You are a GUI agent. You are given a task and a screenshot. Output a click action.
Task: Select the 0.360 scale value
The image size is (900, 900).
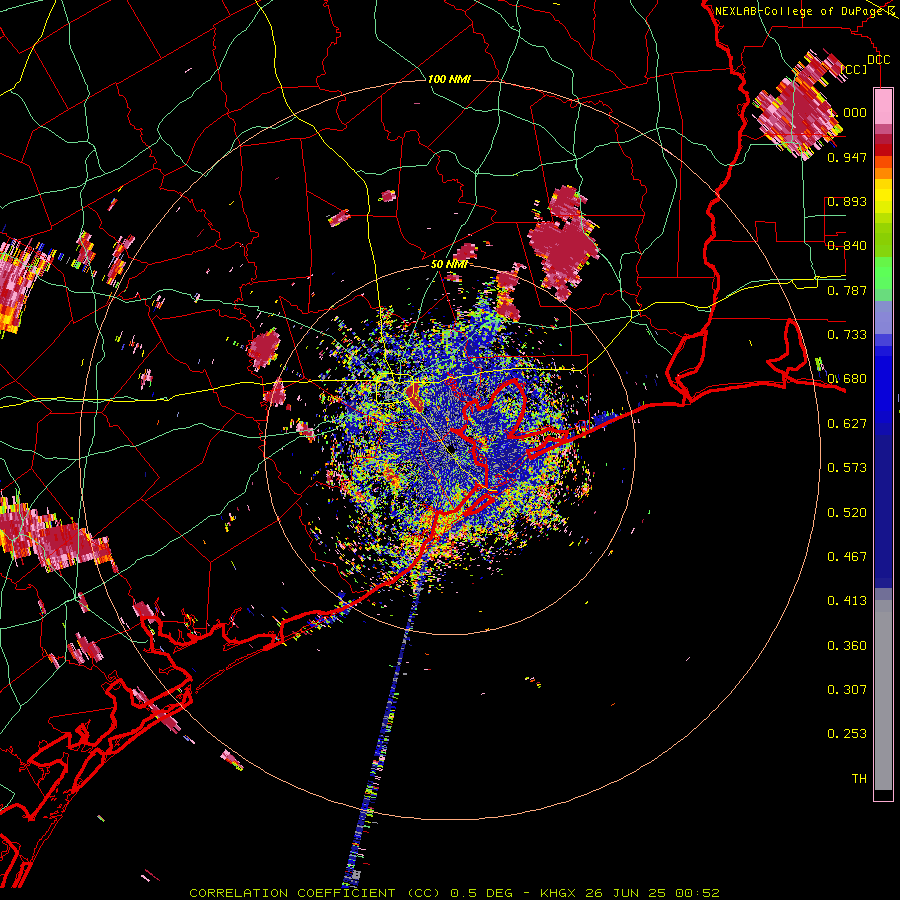click(x=847, y=646)
